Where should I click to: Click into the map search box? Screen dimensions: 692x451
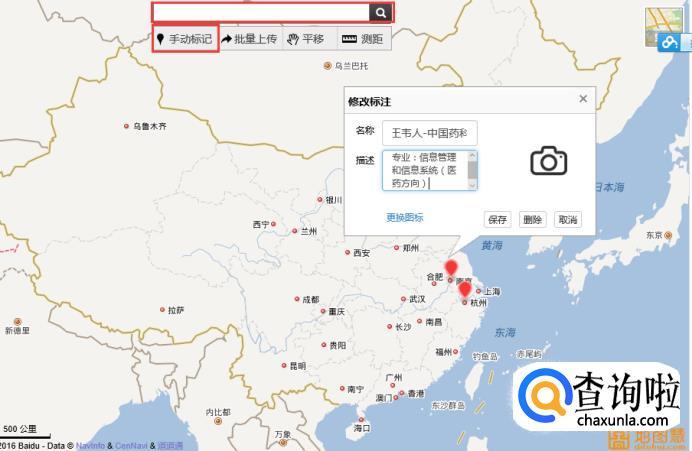tap(261, 13)
